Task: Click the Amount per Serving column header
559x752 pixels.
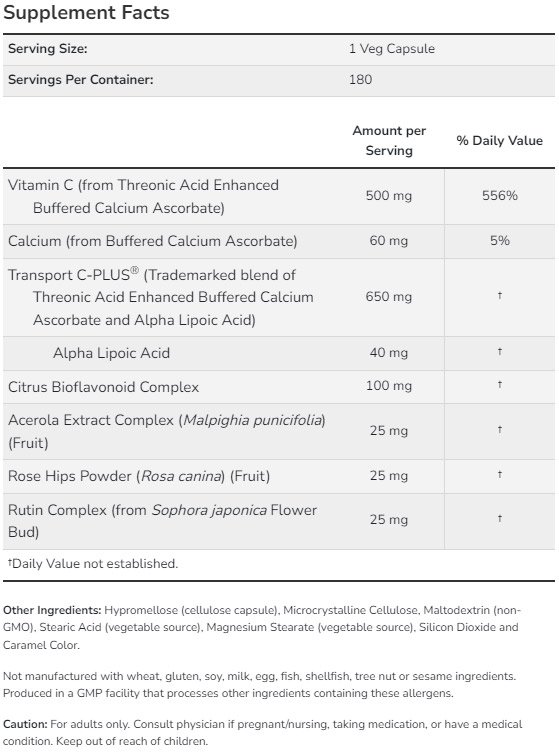Action: click(x=389, y=141)
